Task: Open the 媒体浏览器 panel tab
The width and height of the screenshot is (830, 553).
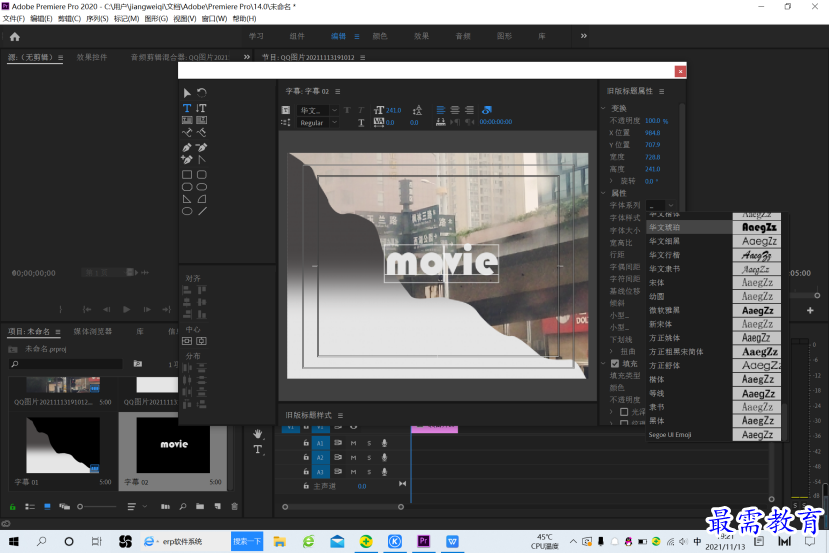Action: coord(93,331)
